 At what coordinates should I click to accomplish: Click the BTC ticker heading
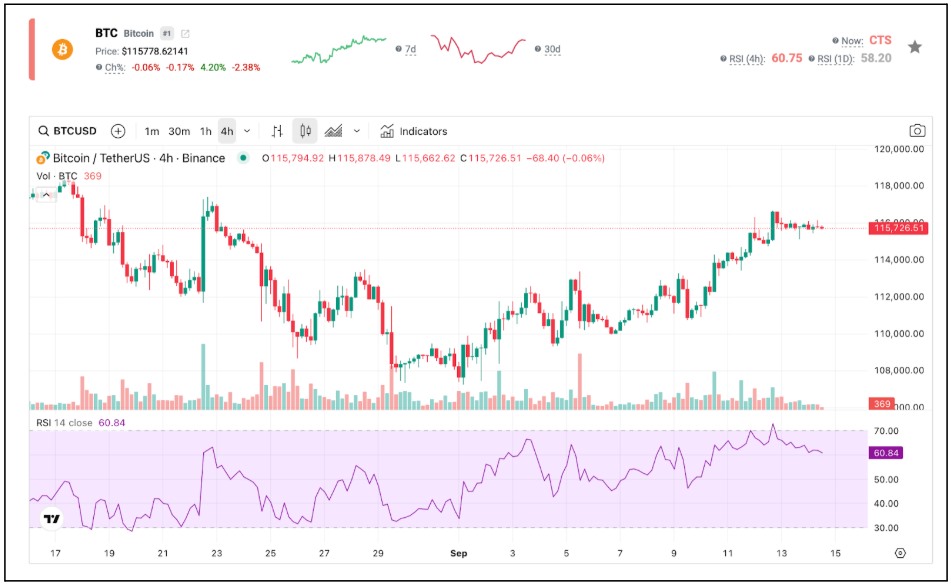pyautogui.click(x=106, y=33)
